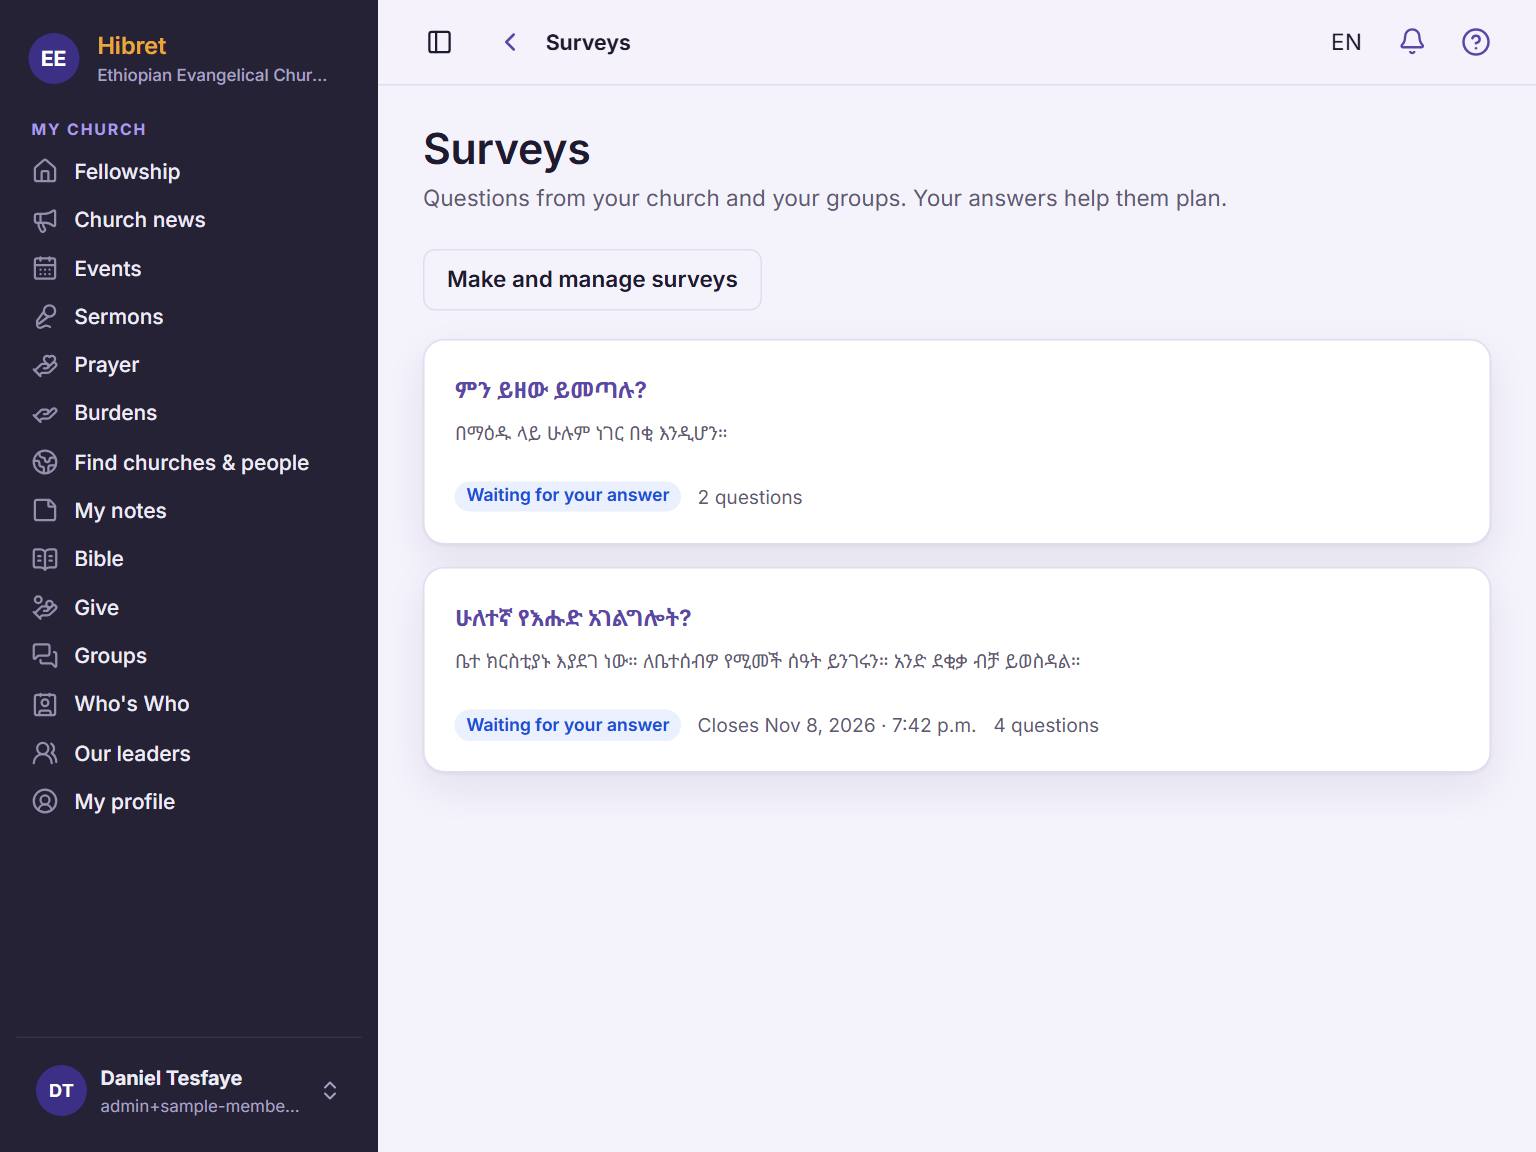Open My notes
The height and width of the screenshot is (1152, 1536).
189,510
